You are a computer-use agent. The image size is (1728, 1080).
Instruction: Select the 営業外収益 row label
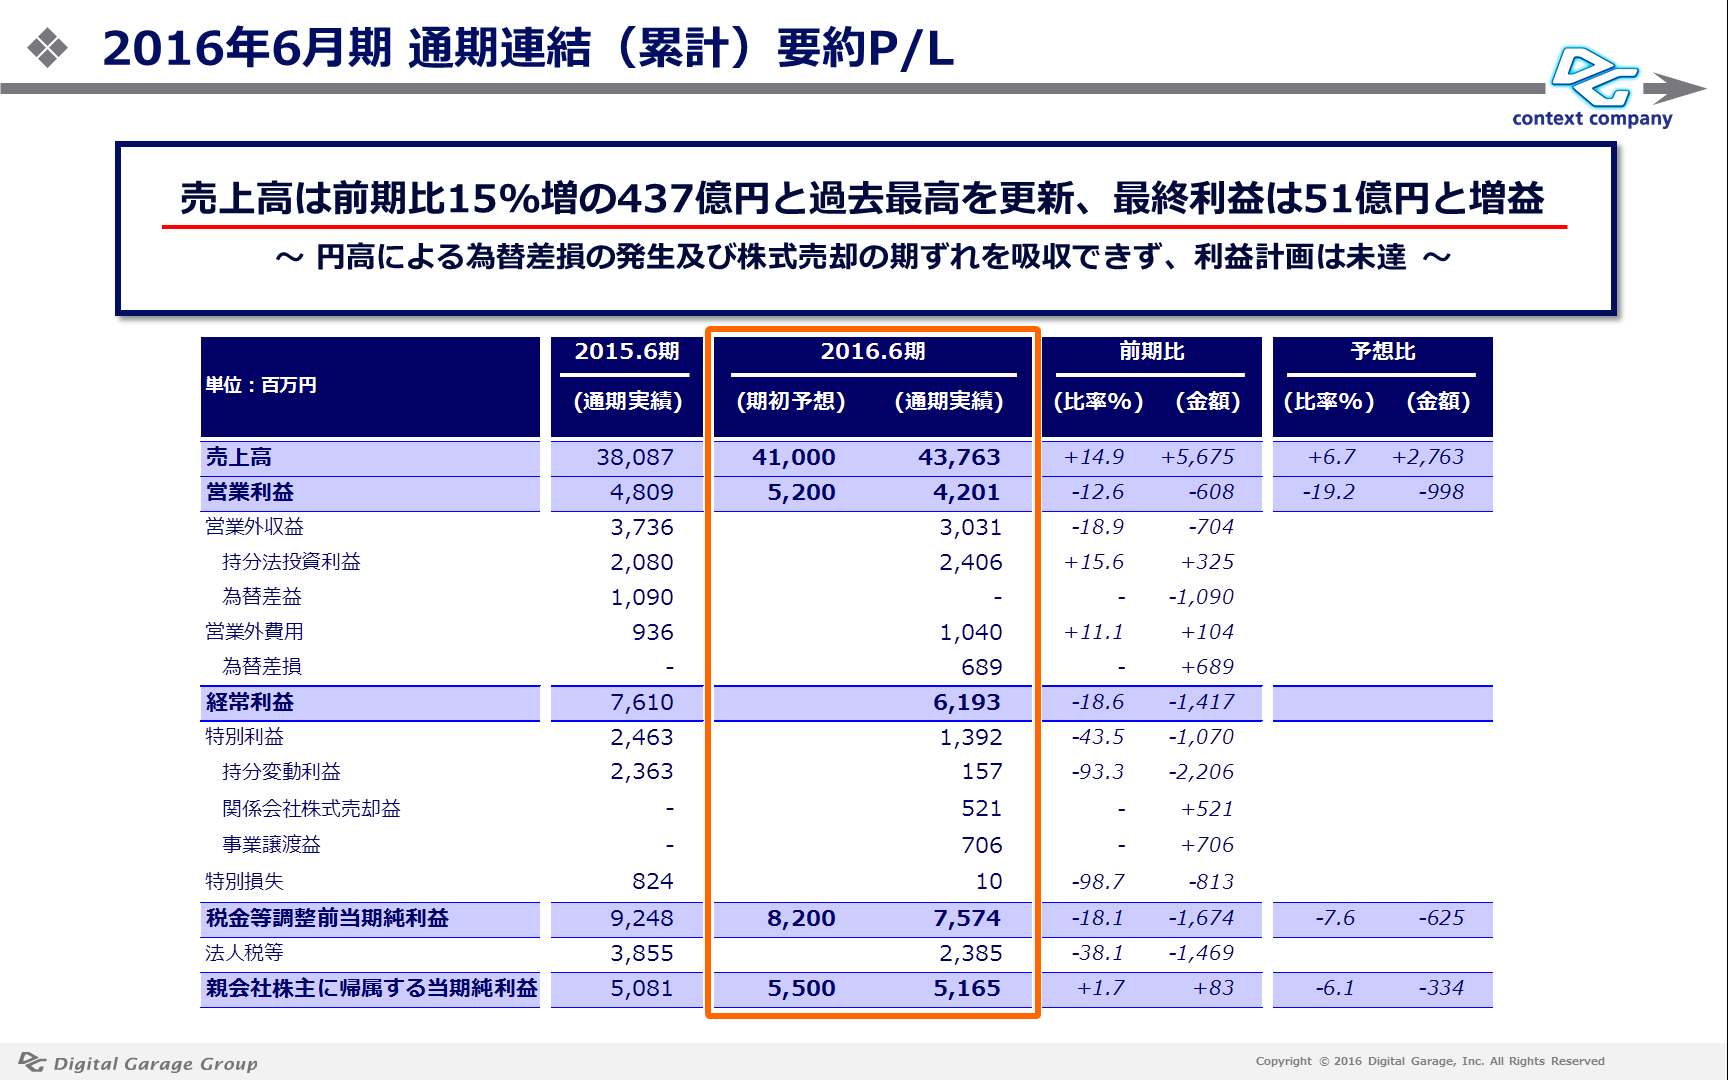pos(254,527)
